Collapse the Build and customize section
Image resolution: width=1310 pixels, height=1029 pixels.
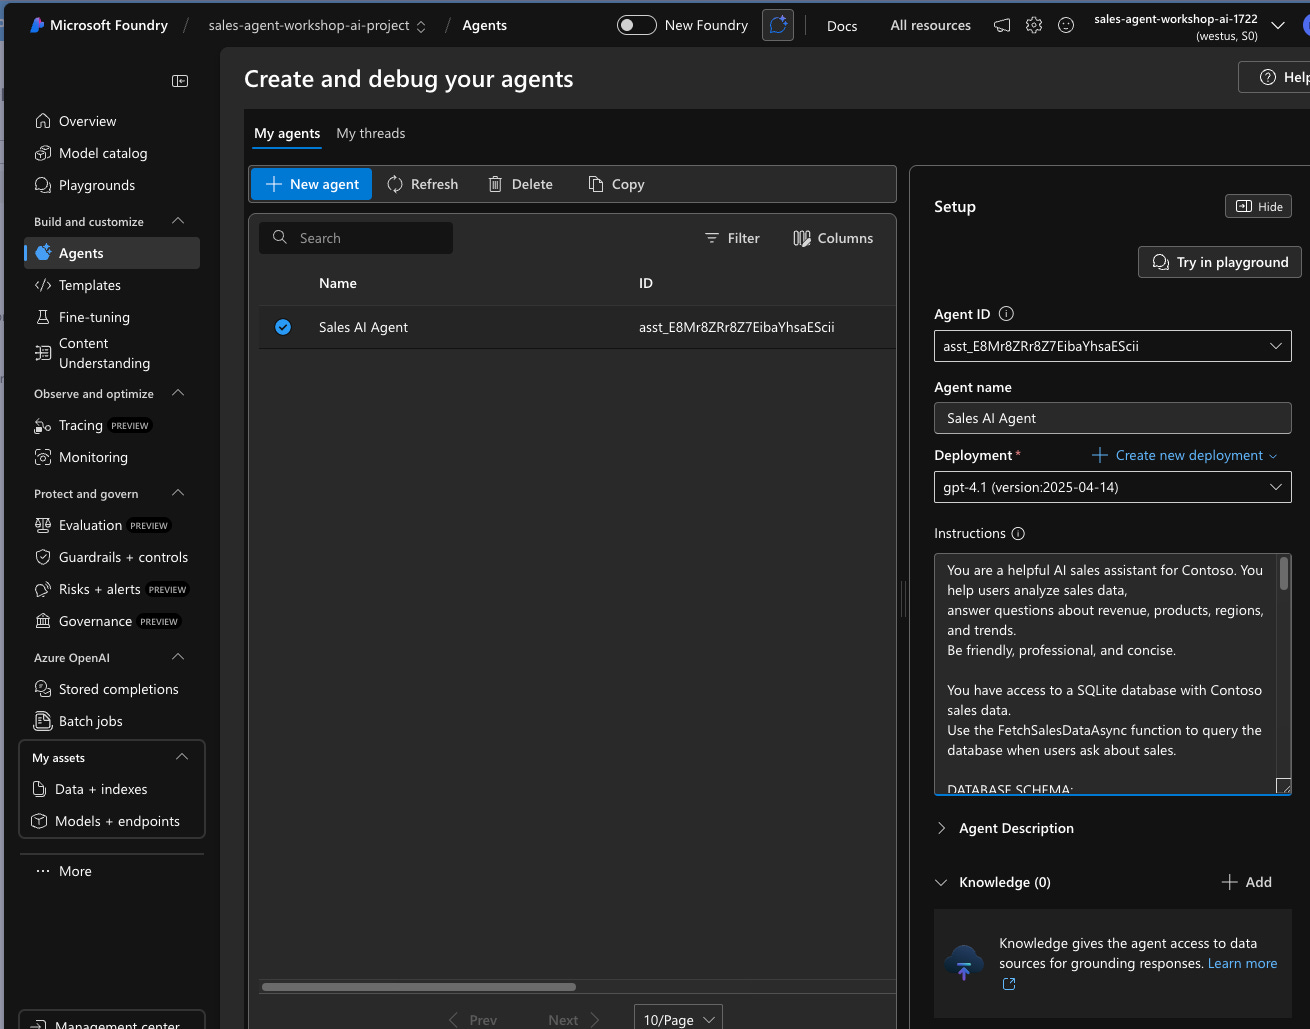178,221
